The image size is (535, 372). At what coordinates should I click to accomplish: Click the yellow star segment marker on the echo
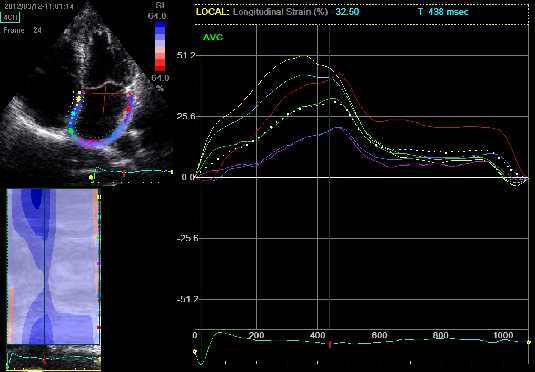79,99
